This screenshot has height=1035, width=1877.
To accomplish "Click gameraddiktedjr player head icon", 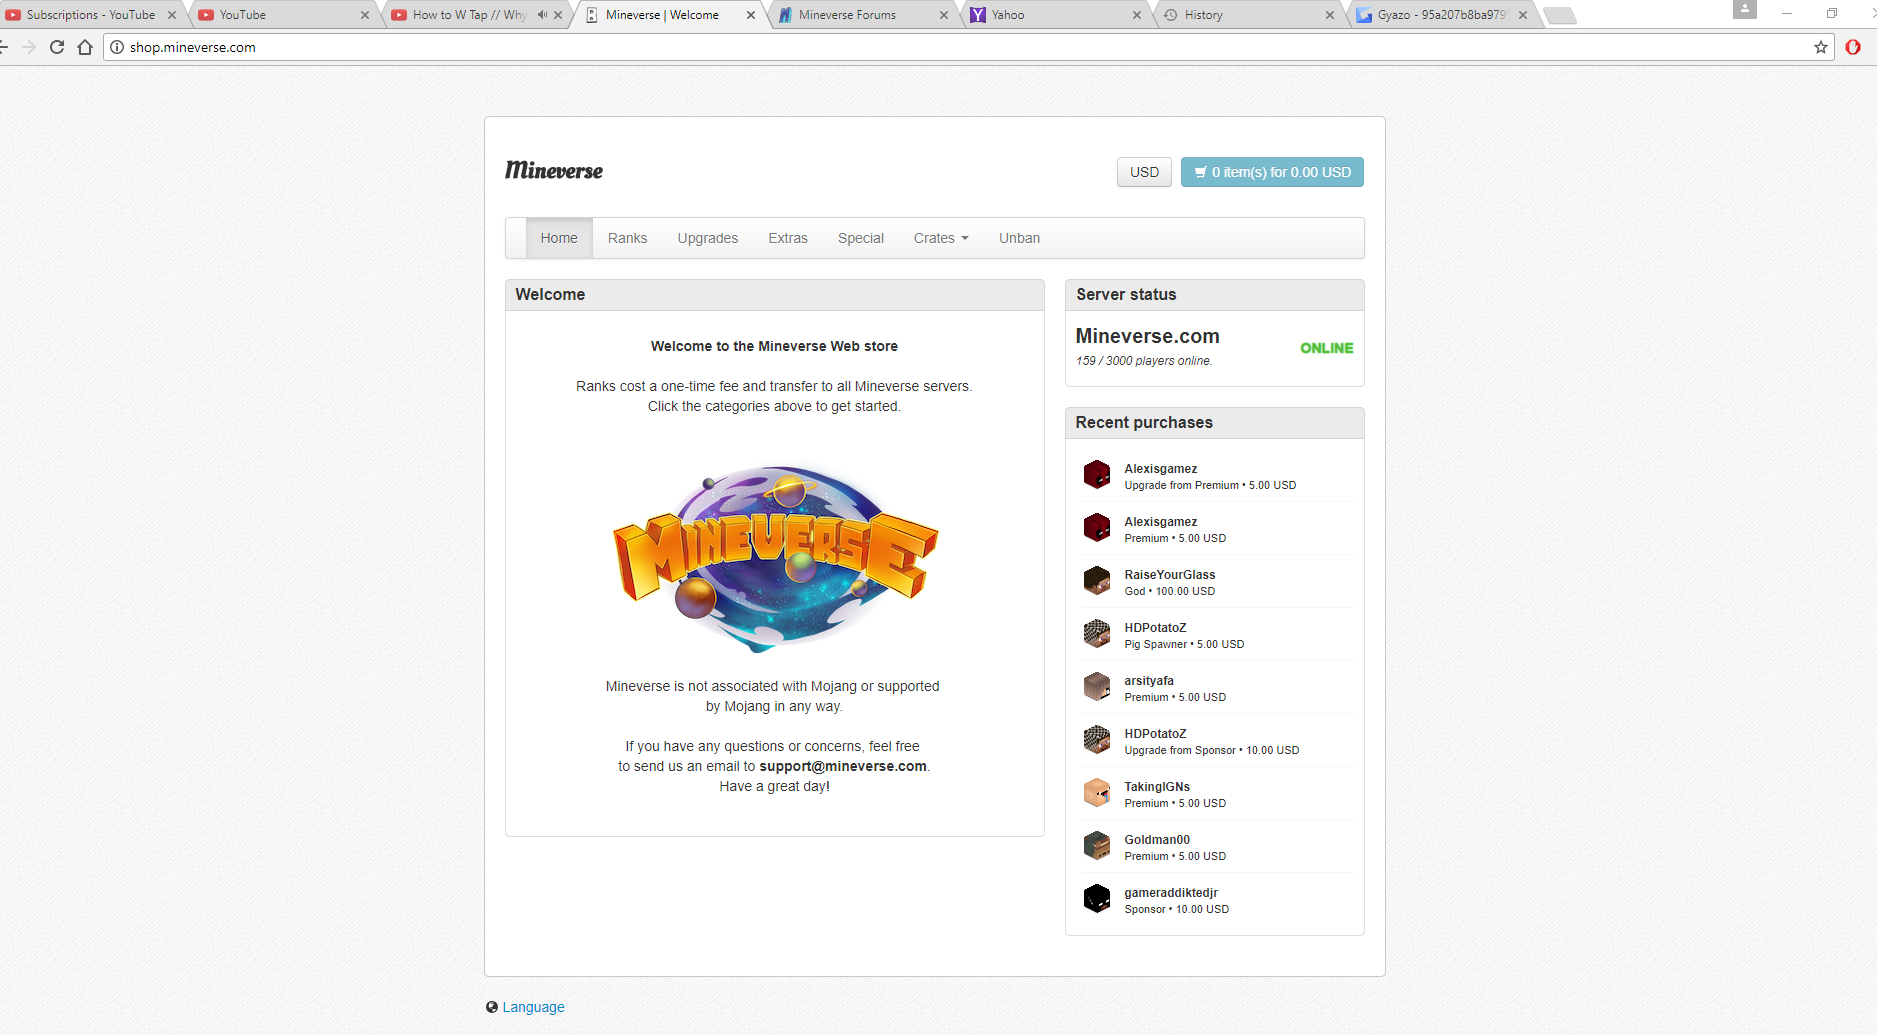I will click(1097, 899).
